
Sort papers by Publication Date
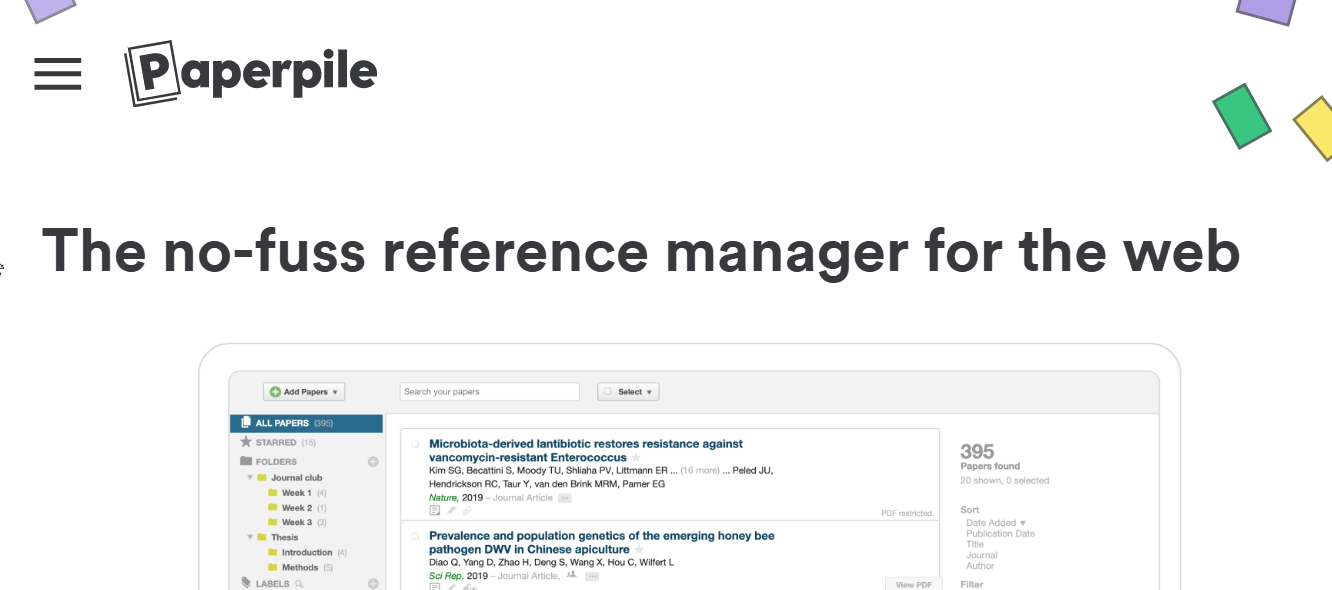pos(1000,534)
